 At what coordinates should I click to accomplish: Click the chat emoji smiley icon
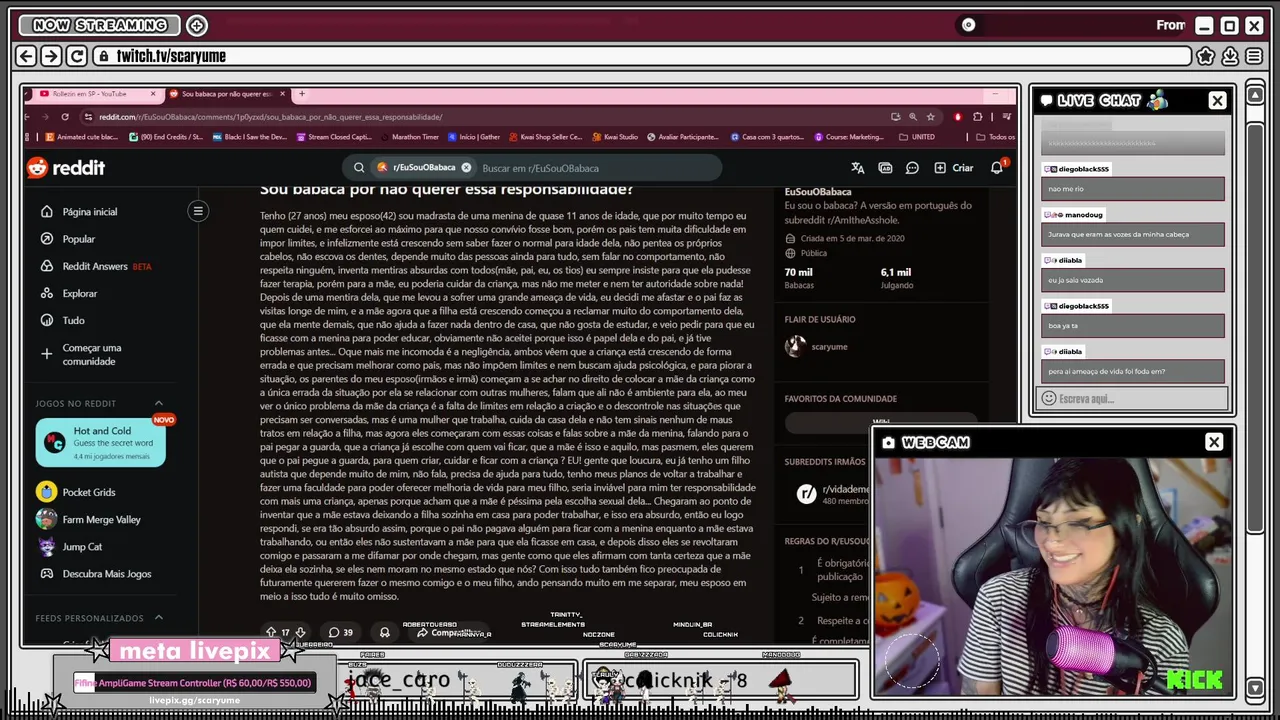point(1048,398)
